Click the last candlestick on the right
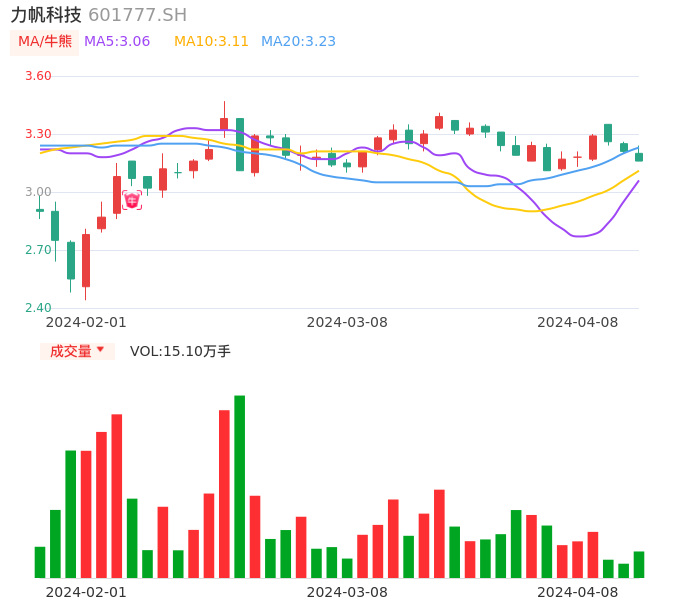 tap(639, 154)
